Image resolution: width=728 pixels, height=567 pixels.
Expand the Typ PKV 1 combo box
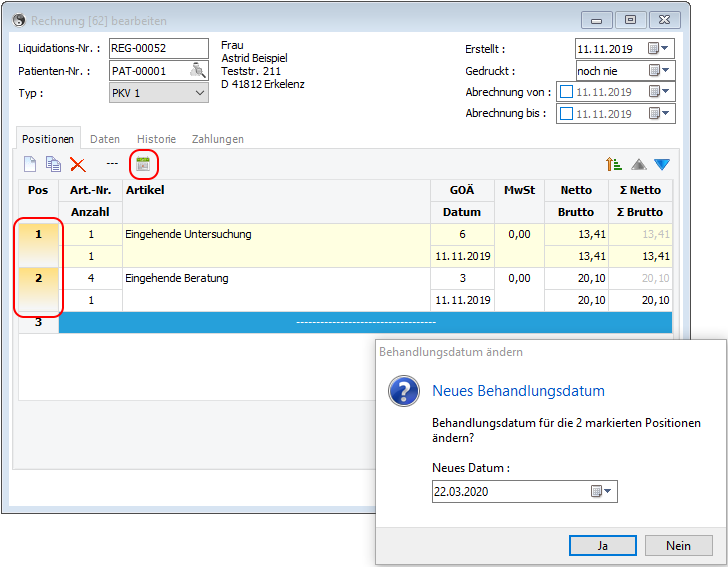(159, 93)
